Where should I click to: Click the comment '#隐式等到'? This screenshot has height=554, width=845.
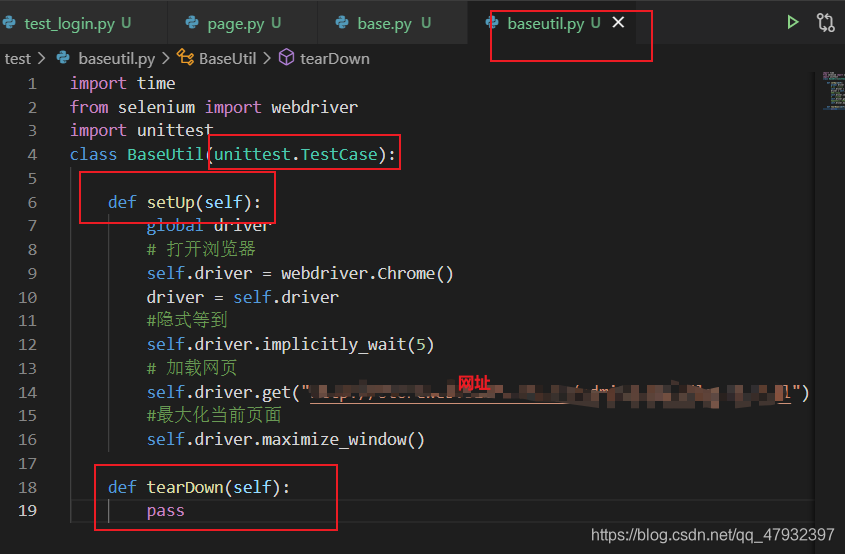(x=187, y=320)
